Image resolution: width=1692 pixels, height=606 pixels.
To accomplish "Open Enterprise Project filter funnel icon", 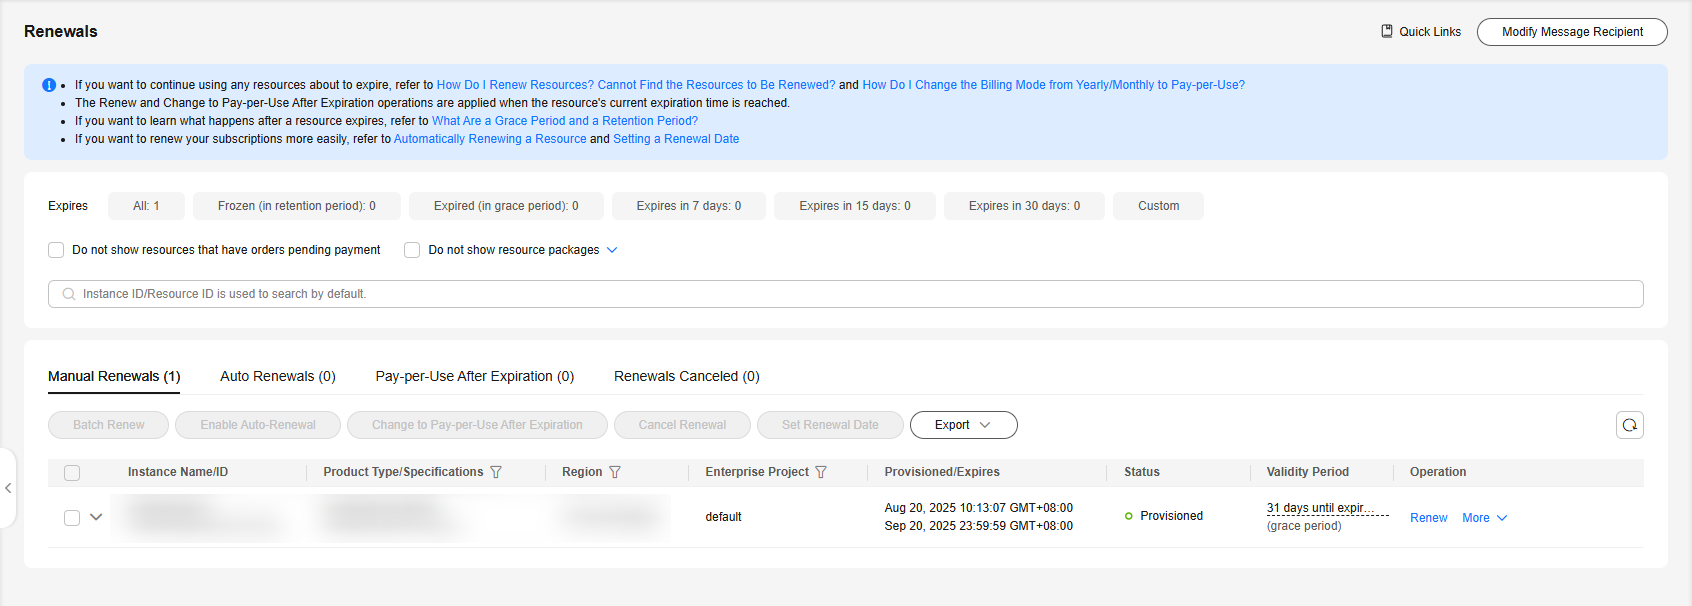I will pos(821,472).
